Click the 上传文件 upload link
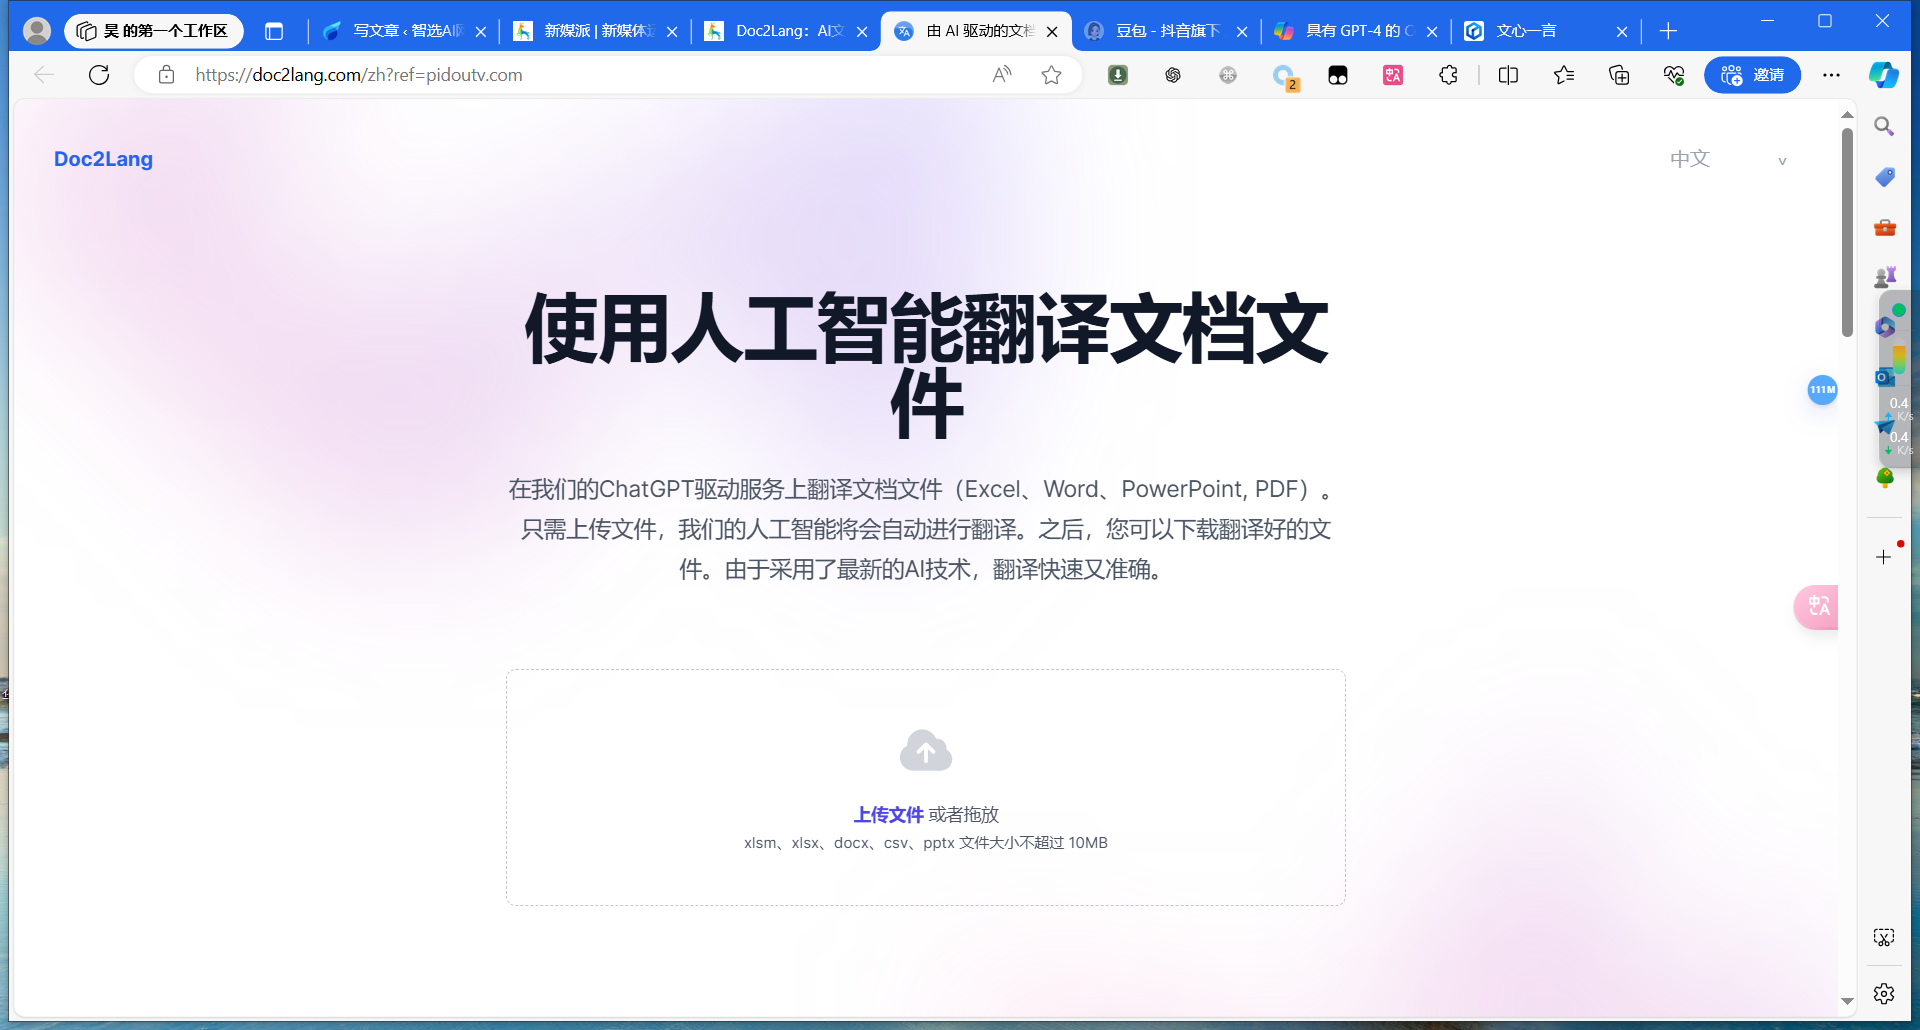The height and width of the screenshot is (1030, 1920). tap(886, 814)
